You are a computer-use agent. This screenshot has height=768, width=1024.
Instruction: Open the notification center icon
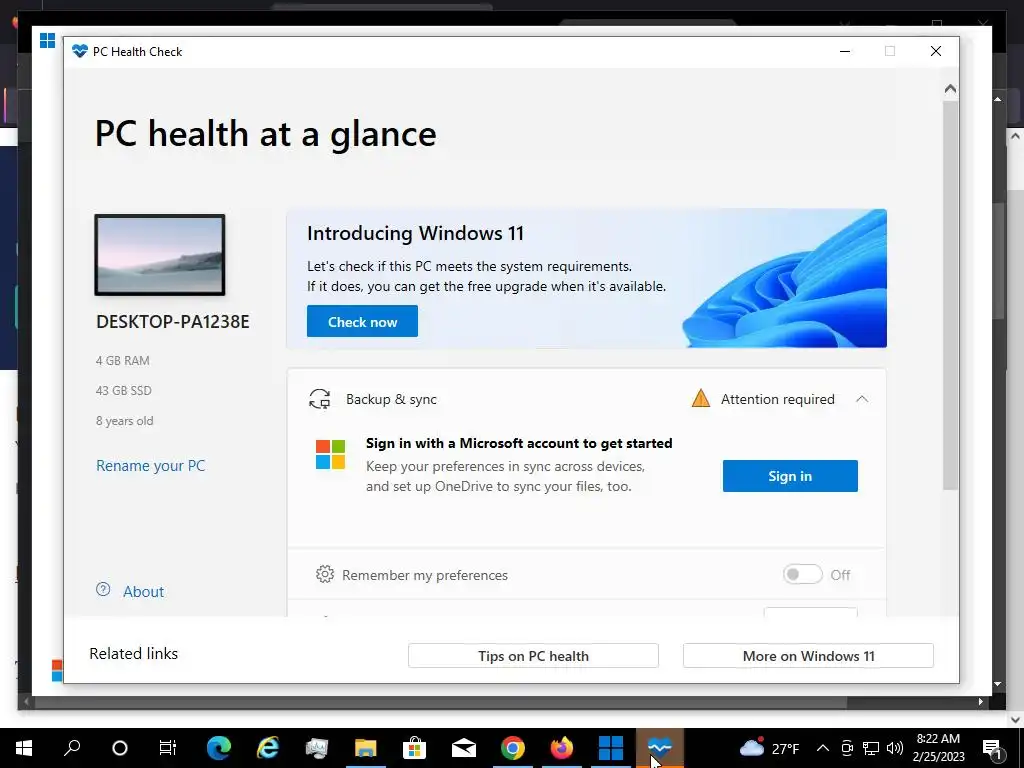pyautogui.click(x=992, y=748)
